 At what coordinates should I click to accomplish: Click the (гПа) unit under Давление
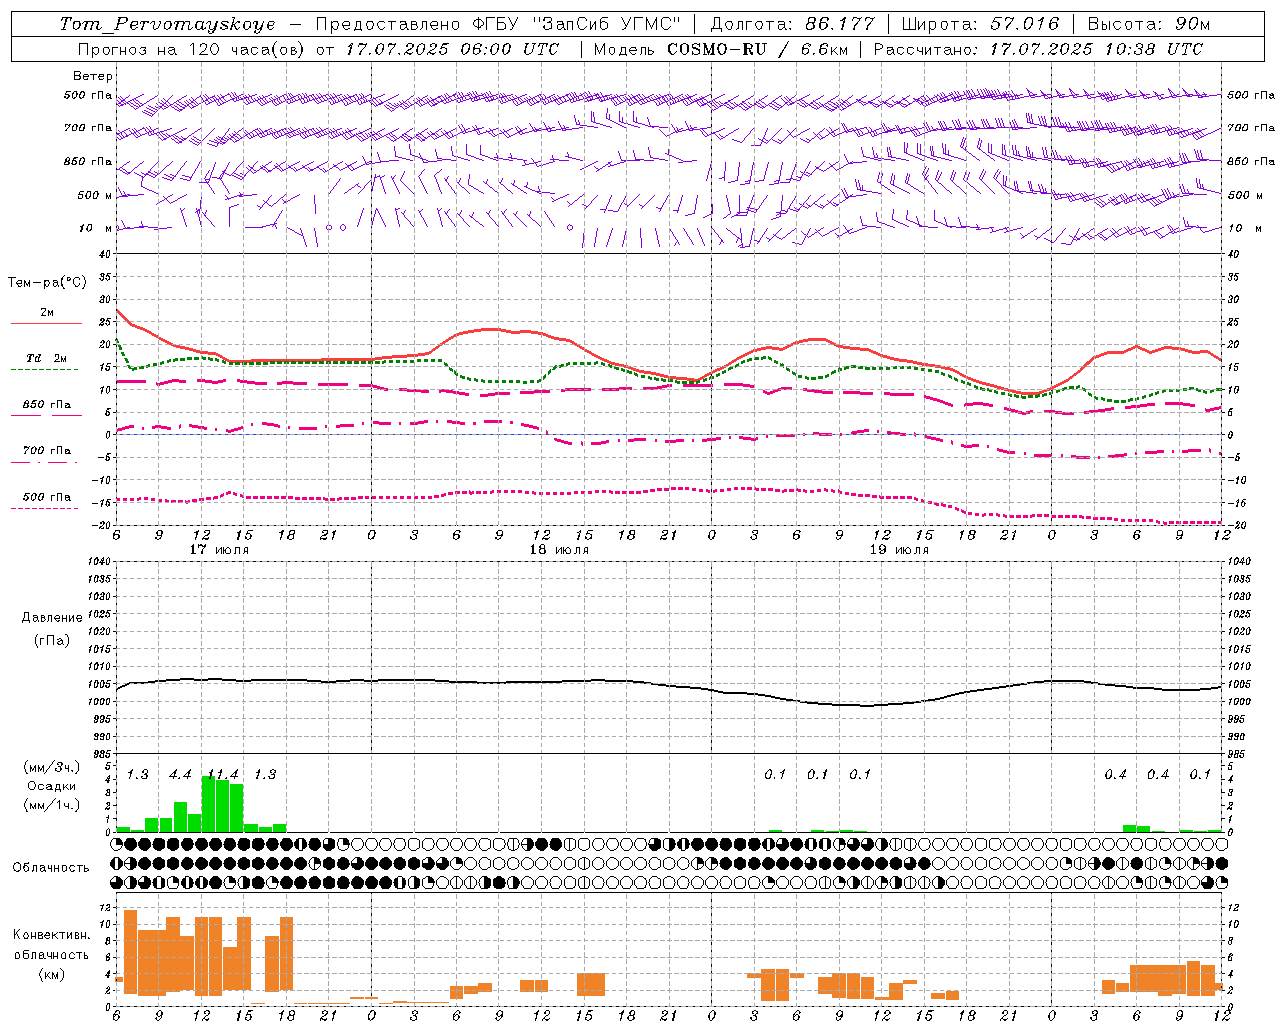pos(52,640)
